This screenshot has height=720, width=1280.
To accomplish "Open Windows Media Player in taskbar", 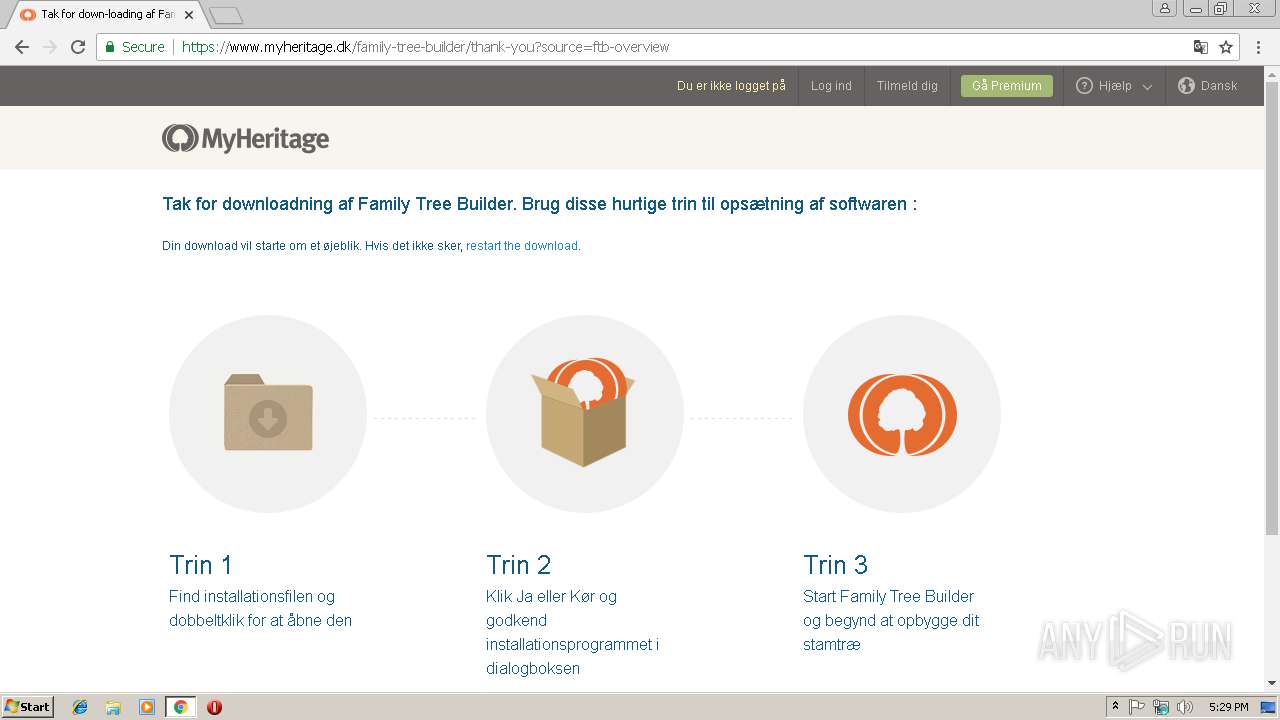I will tap(147, 707).
